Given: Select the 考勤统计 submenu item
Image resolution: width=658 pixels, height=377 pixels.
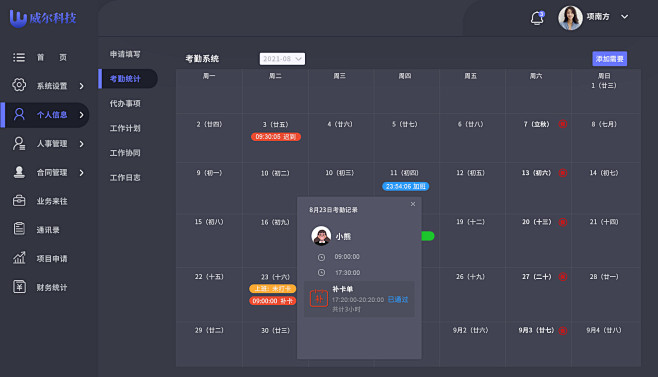Looking at the screenshot, I should pos(128,79).
